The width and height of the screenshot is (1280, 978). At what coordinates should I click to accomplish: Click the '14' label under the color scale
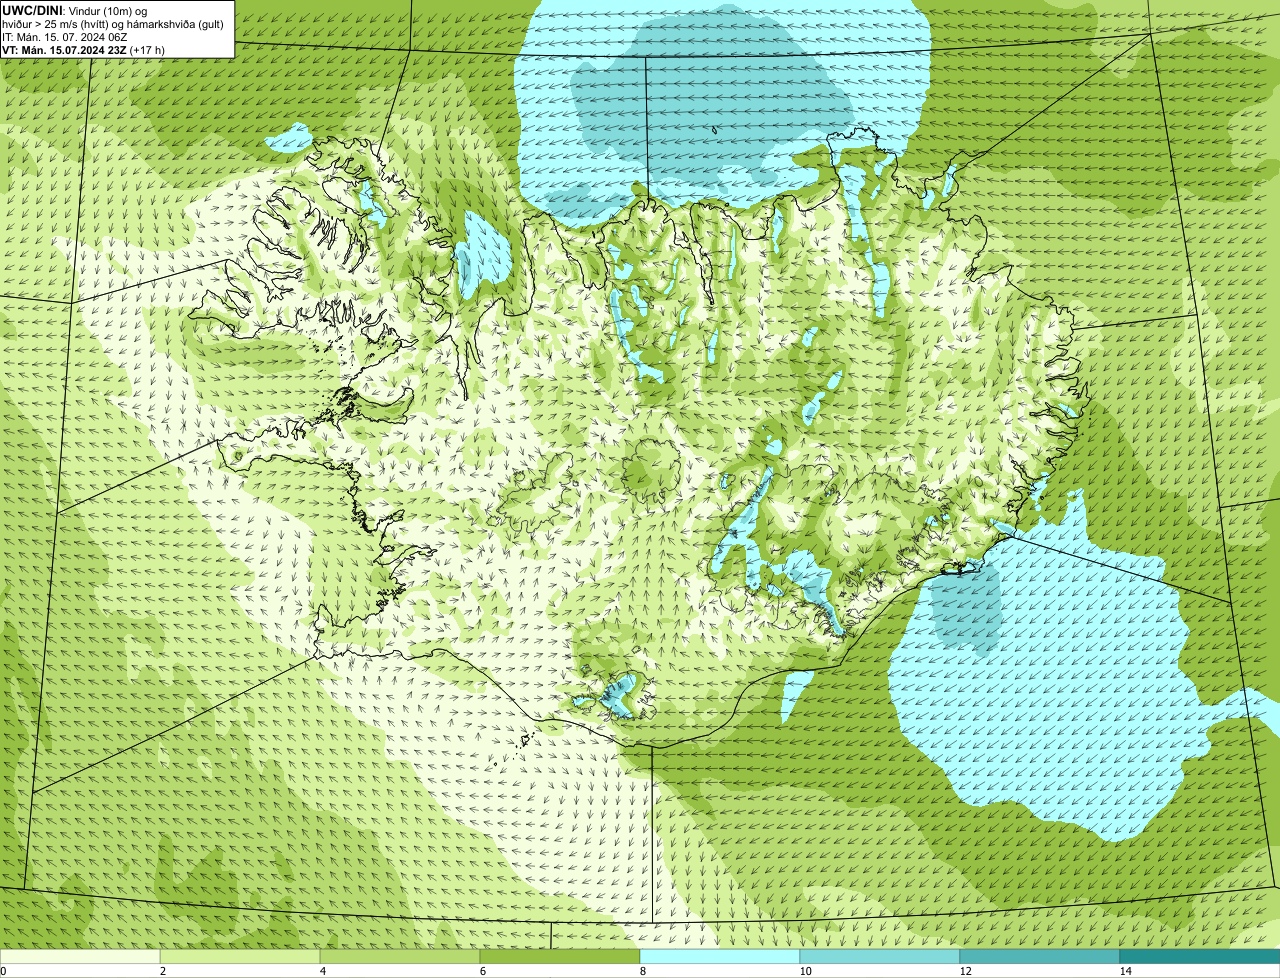point(1125,971)
